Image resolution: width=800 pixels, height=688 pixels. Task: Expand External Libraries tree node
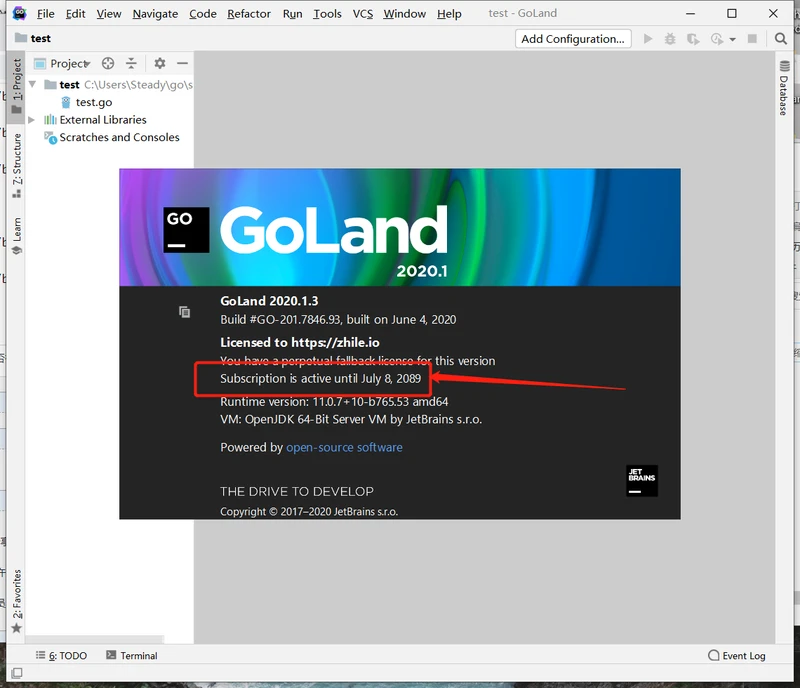[32, 120]
